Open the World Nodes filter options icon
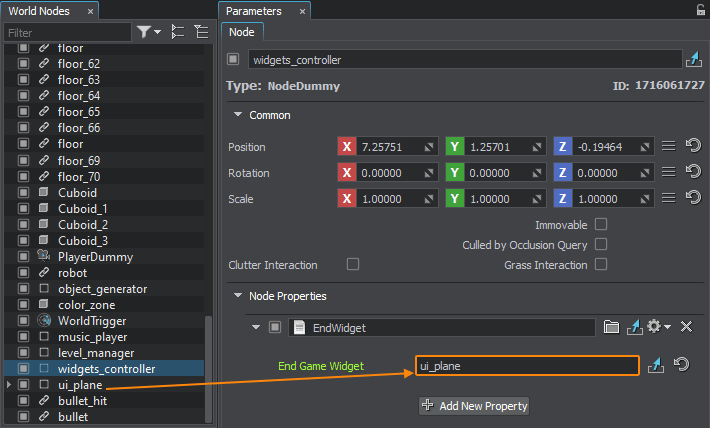Screen dimensions: 710x428 coord(149,32)
